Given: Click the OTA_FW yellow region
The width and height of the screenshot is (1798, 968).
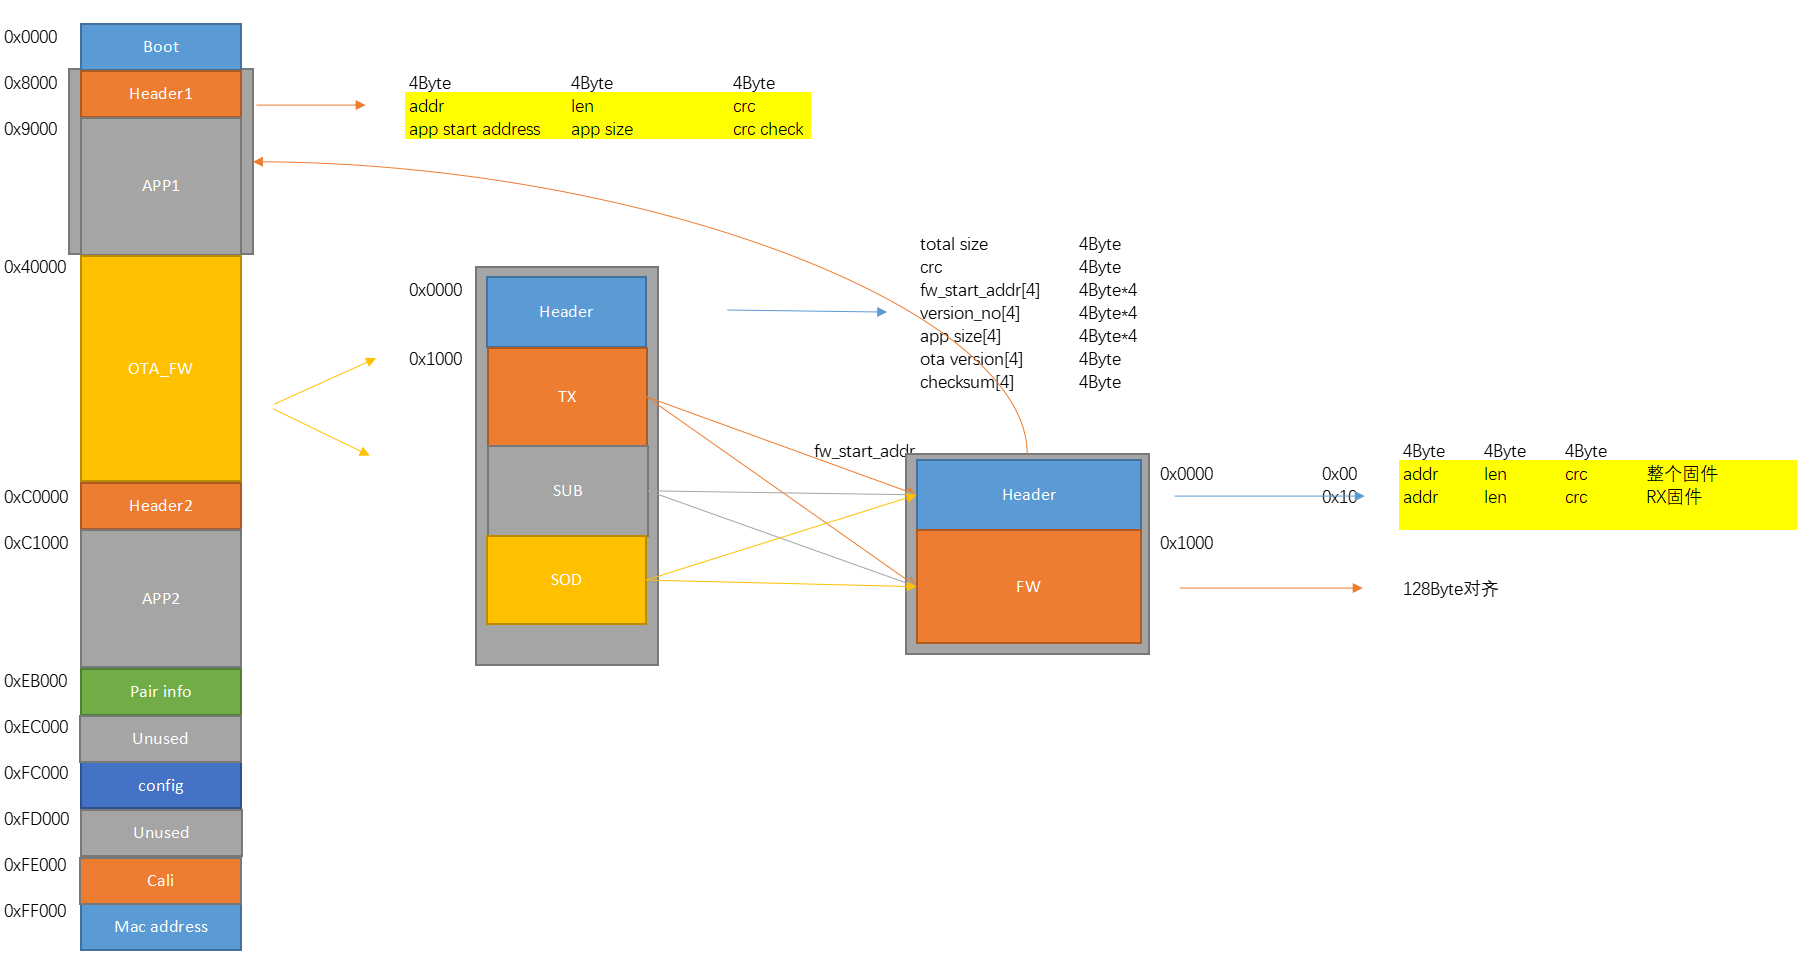Looking at the screenshot, I should (x=160, y=368).
